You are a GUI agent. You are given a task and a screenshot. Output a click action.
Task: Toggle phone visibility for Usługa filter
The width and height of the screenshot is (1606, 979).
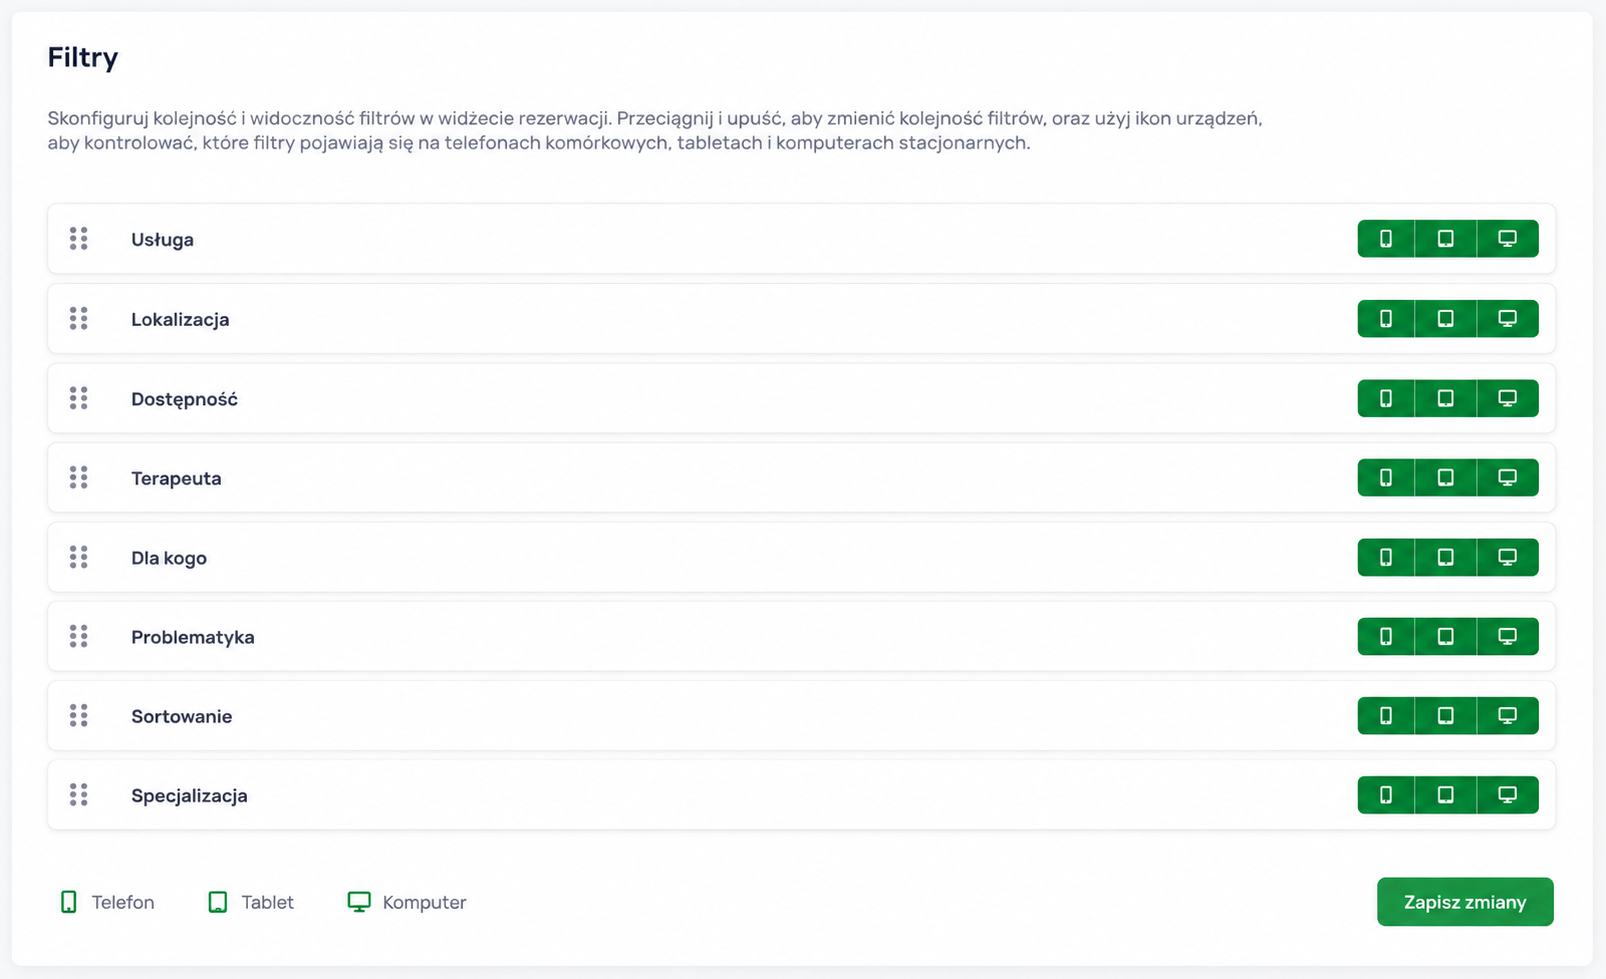point(1386,239)
